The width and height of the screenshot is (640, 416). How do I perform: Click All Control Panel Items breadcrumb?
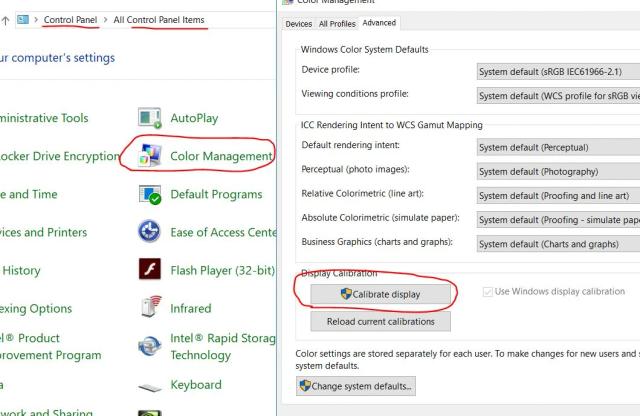pos(159,20)
